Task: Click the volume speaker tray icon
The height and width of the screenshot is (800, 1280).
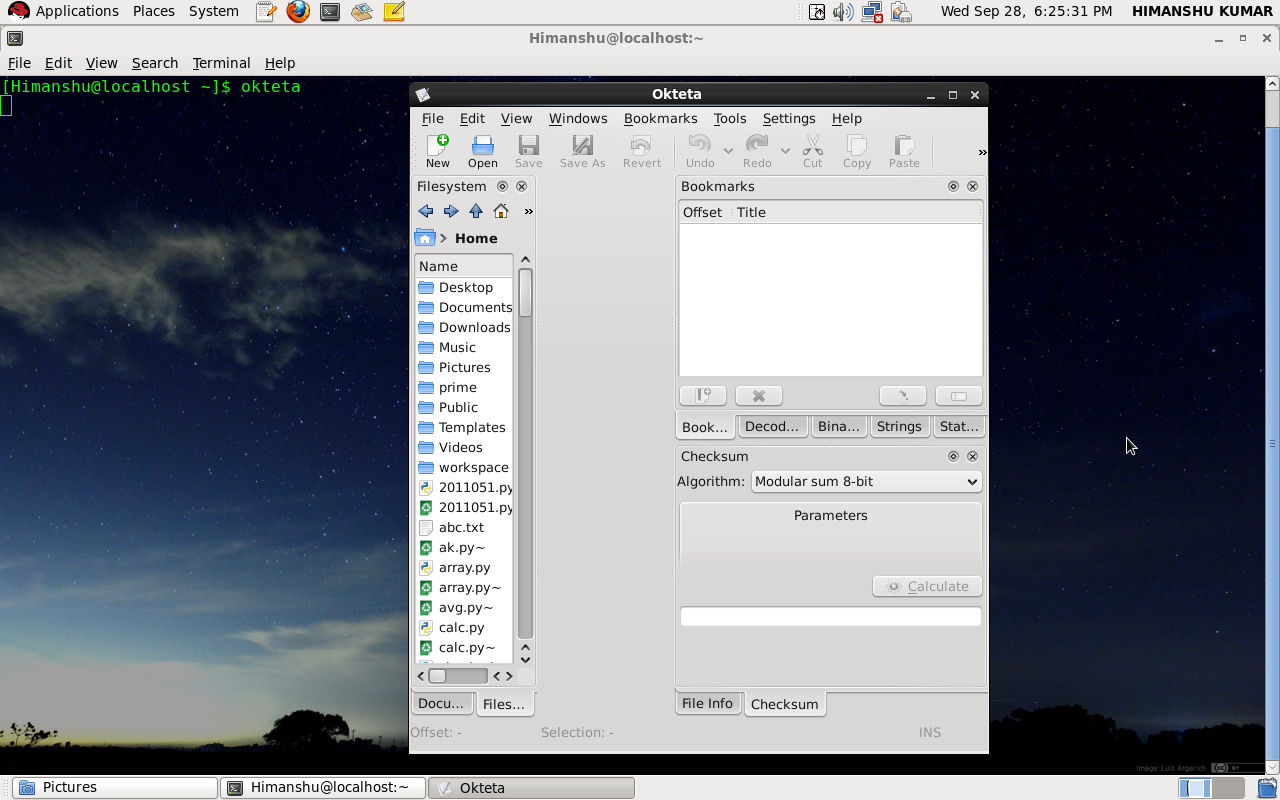Action: (844, 12)
